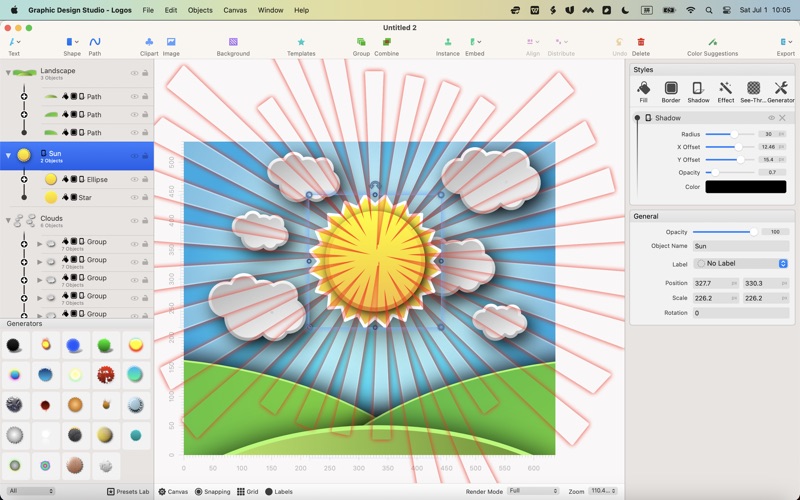Select the Shape tool icon

coord(69,42)
